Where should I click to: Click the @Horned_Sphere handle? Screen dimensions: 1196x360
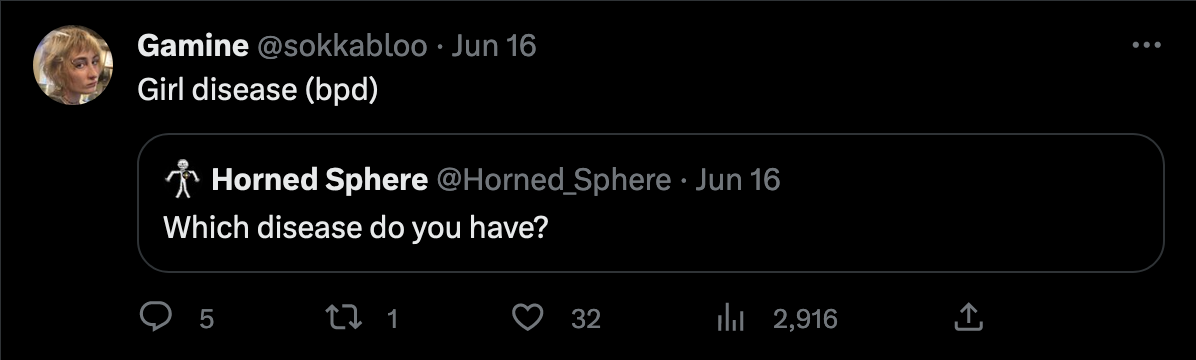(x=554, y=181)
